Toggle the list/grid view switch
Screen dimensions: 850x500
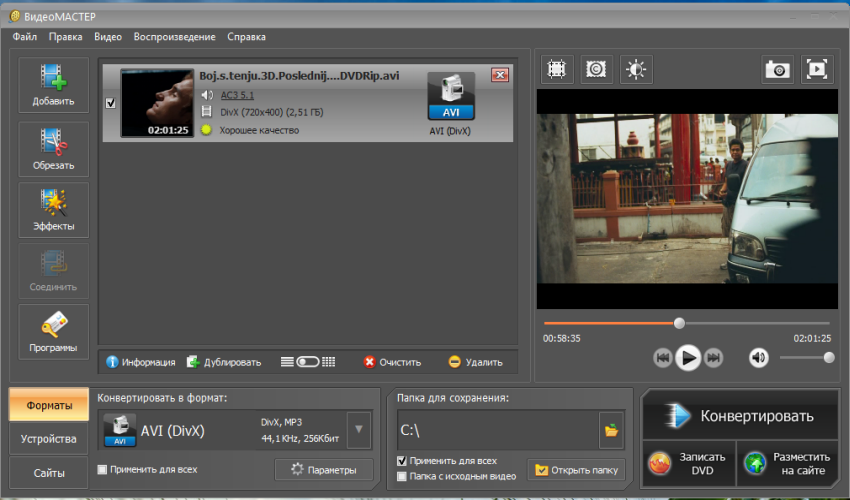(x=308, y=362)
